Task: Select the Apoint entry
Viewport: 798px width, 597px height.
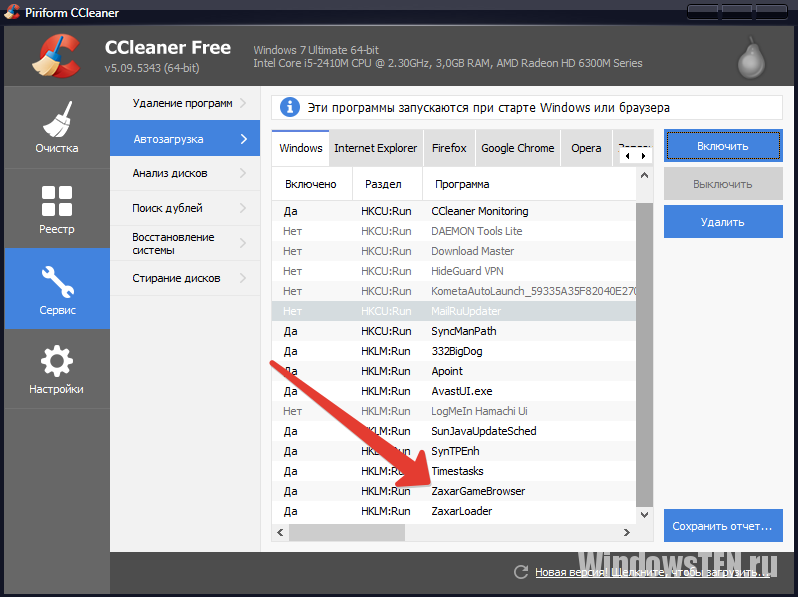Action: [x=454, y=371]
